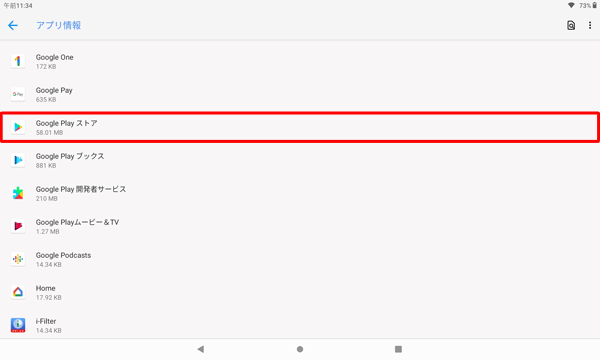The image size is (600, 360).
Task: Open the search apps icon
Action: point(571,26)
